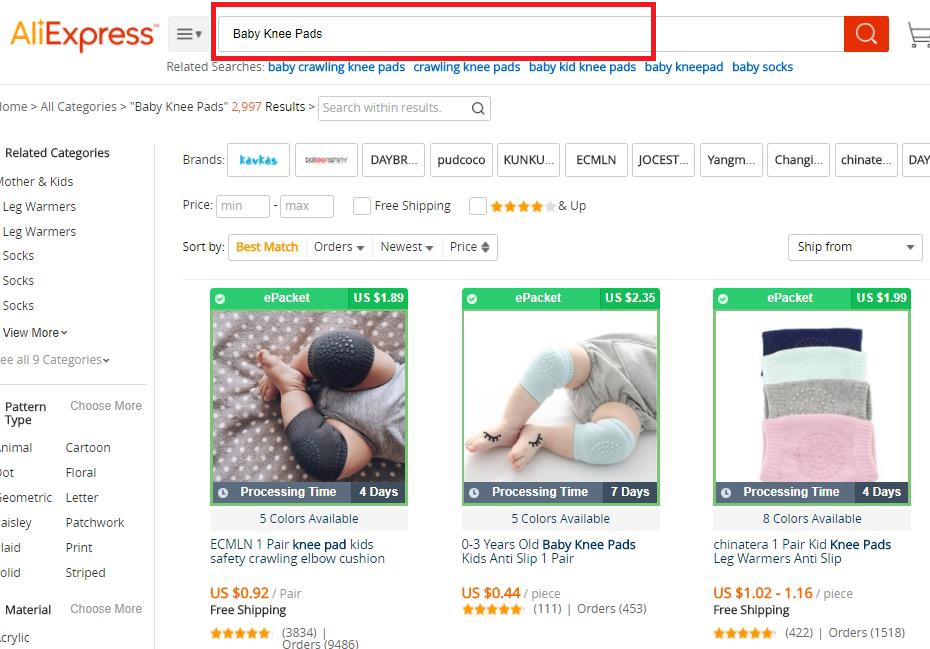Select the Floral pattern type

tap(81, 473)
